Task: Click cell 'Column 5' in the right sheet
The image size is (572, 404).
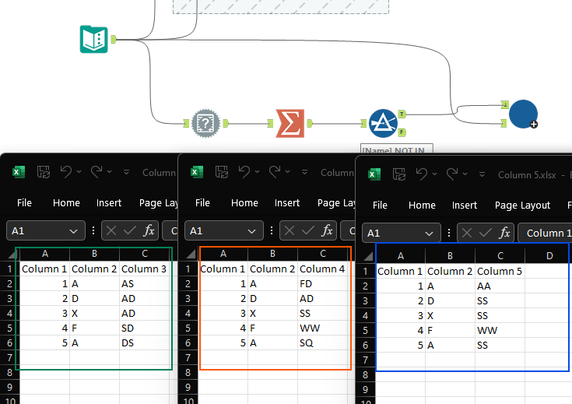Action: [500, 272]
